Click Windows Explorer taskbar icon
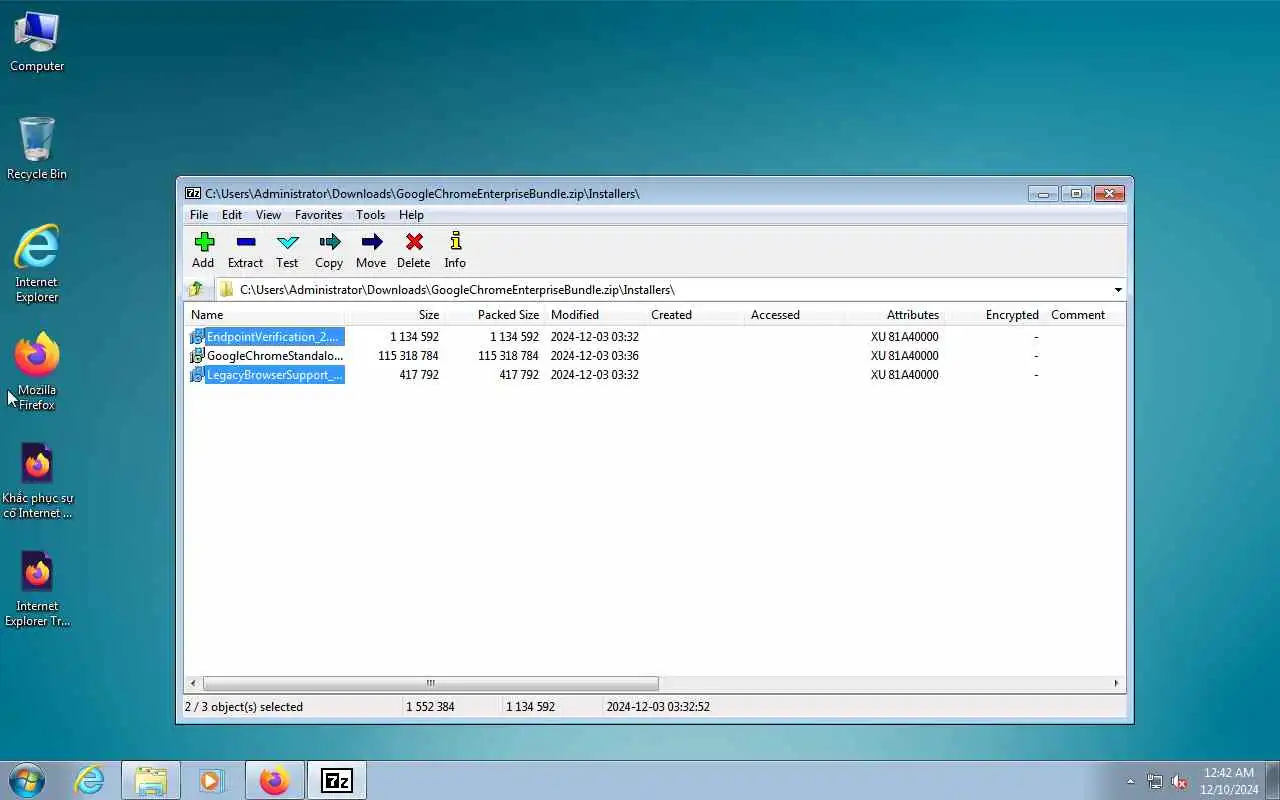Screen dimensions: 1280x800 [x=151, y=780]
